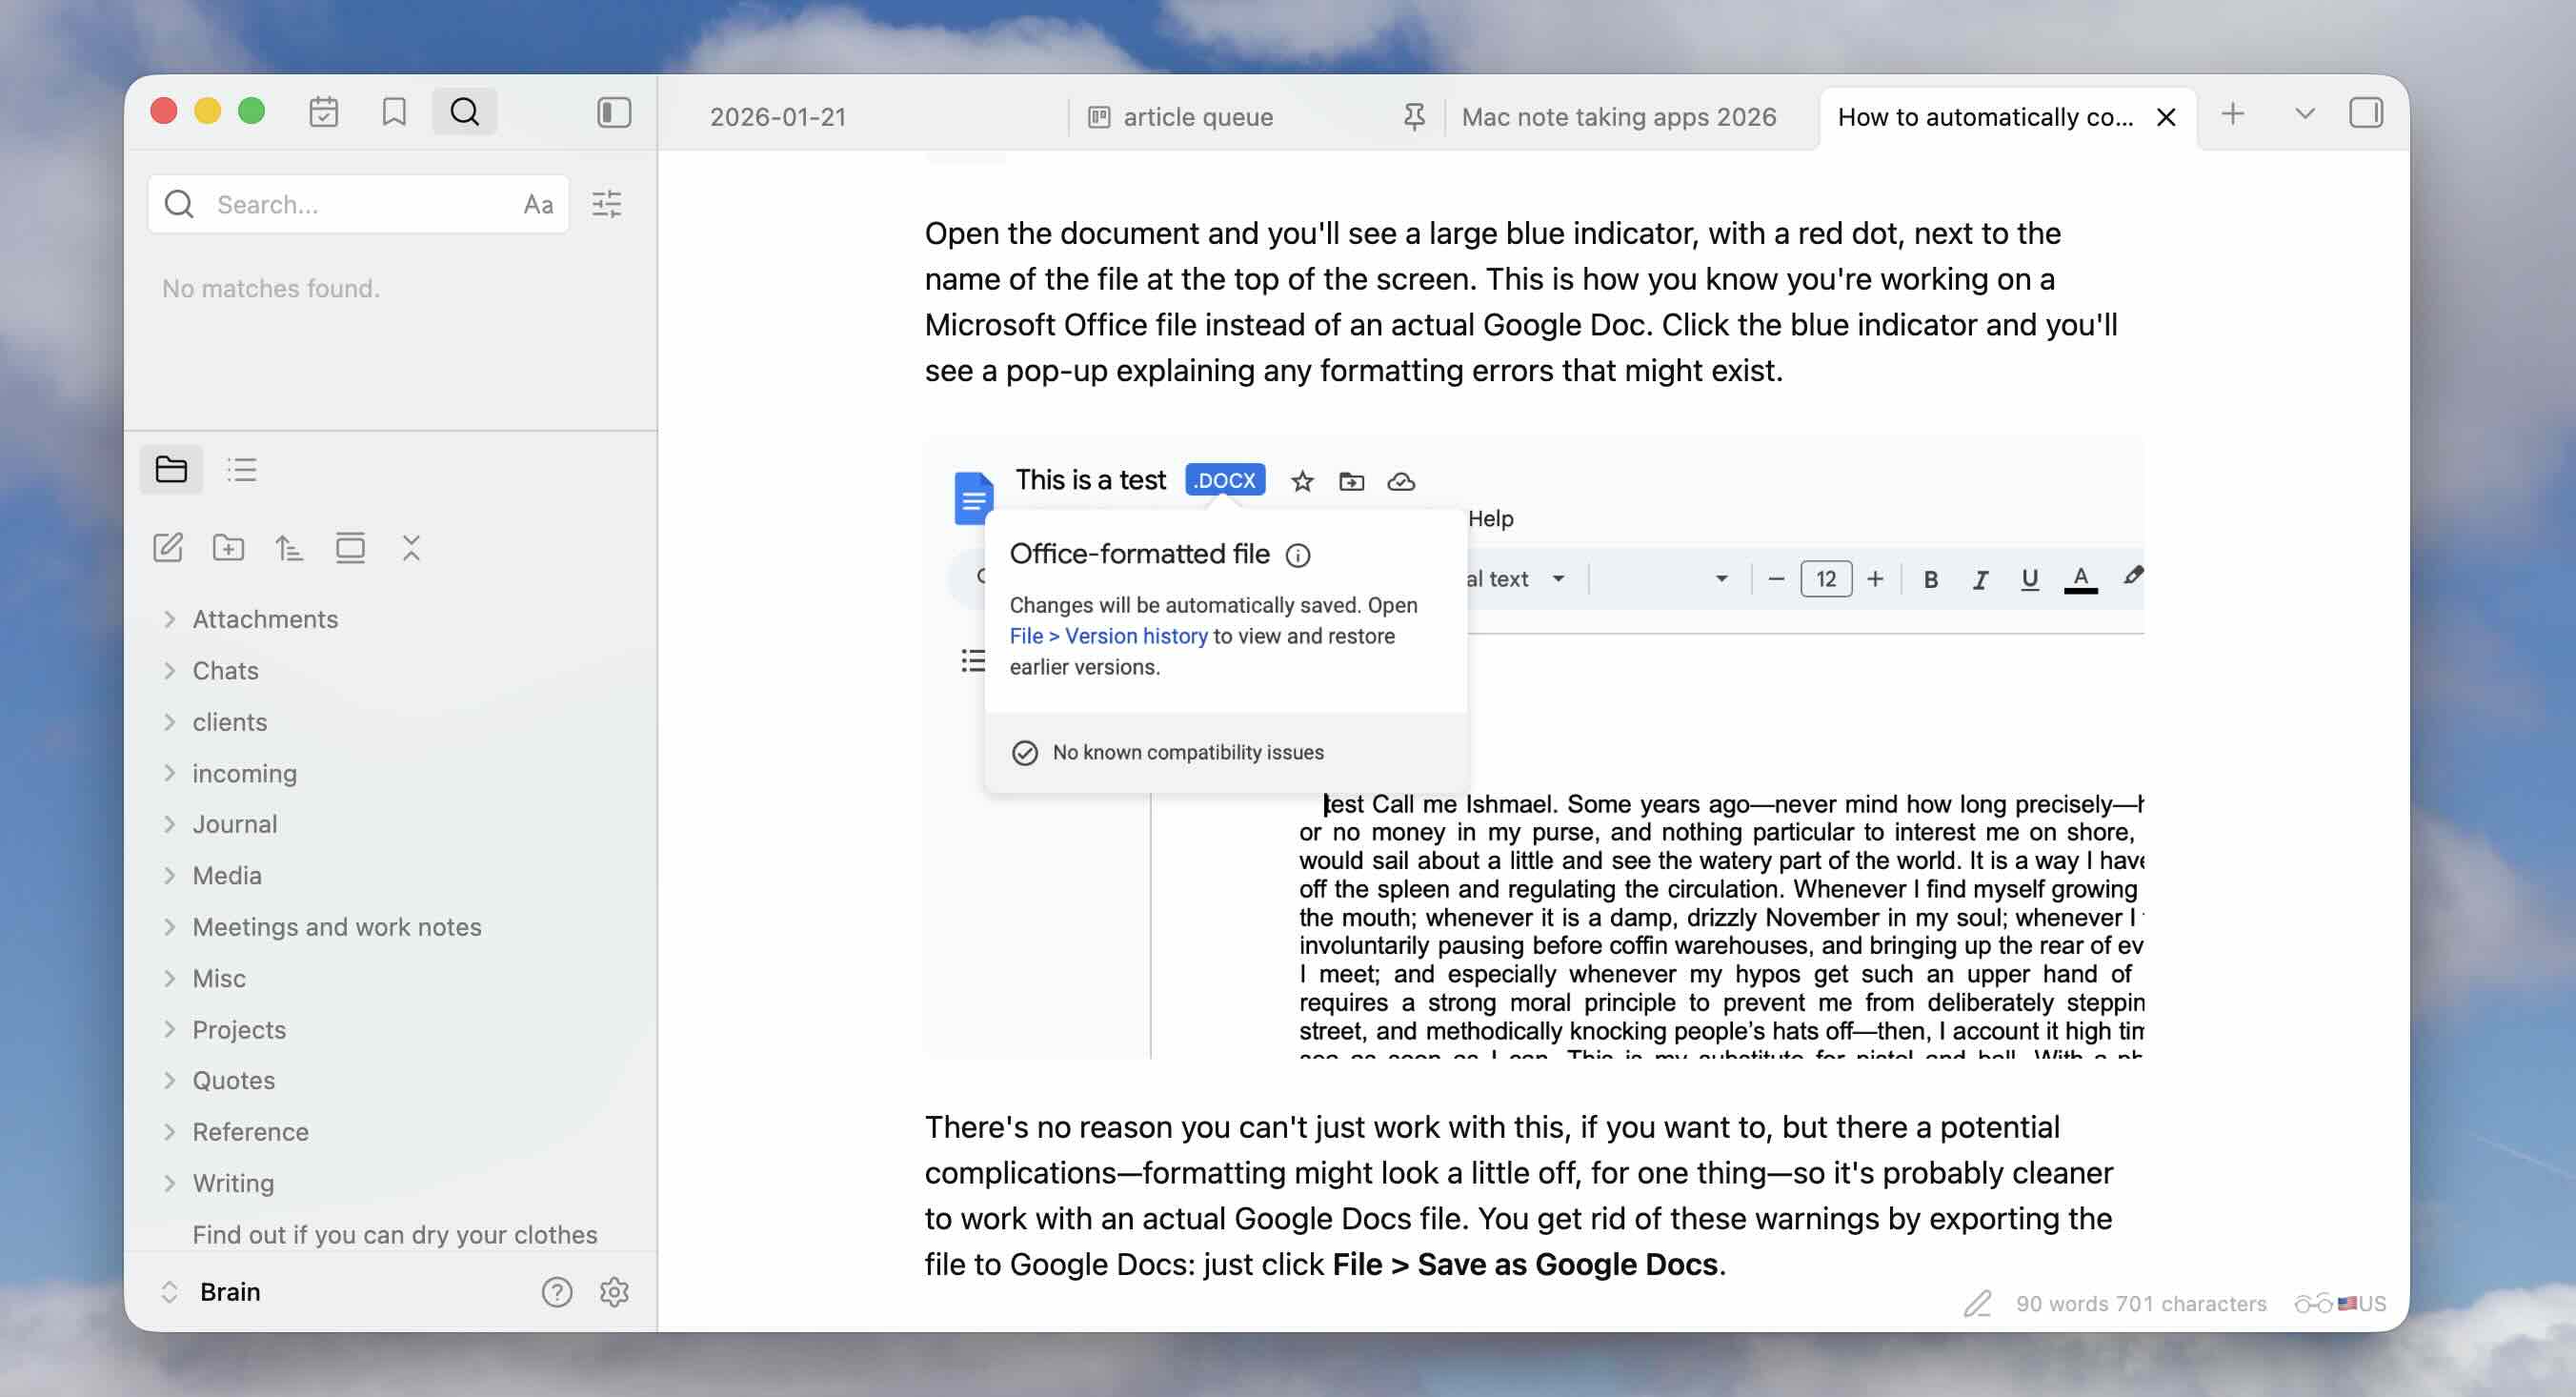Viewport: 2576px width, 1397px height.
Task: Toggle the left sidebar panel
Action: (x=614, y=112)
